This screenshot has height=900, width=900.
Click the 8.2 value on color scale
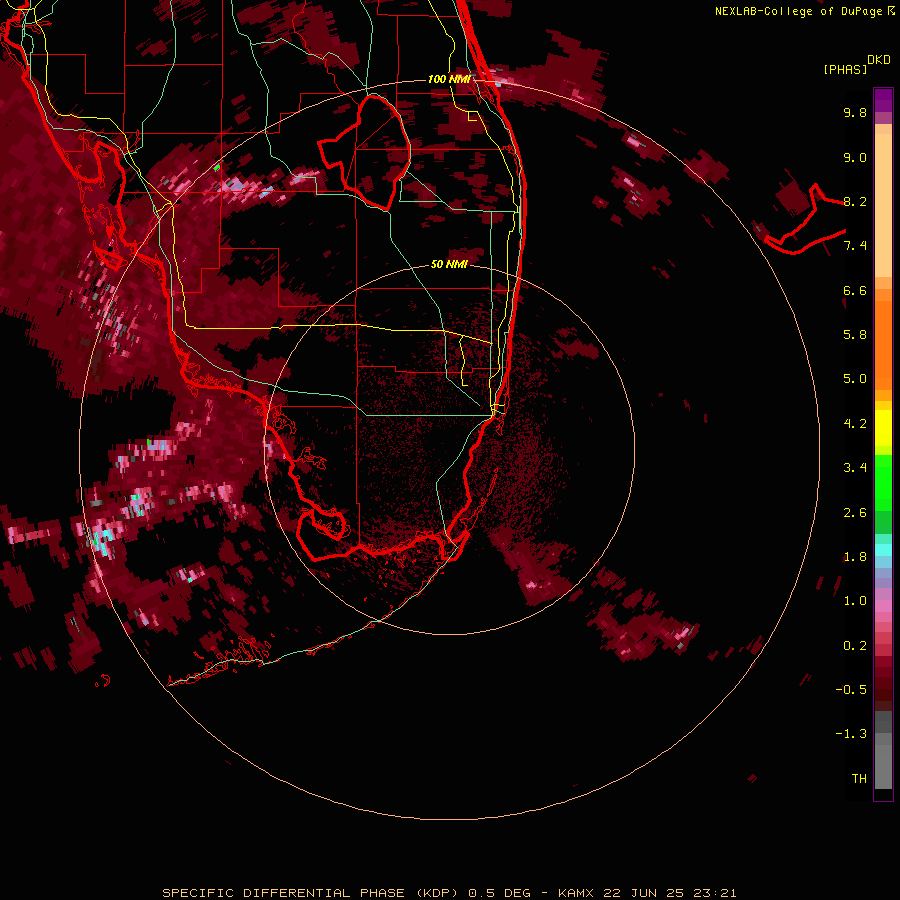click(855, 201)
